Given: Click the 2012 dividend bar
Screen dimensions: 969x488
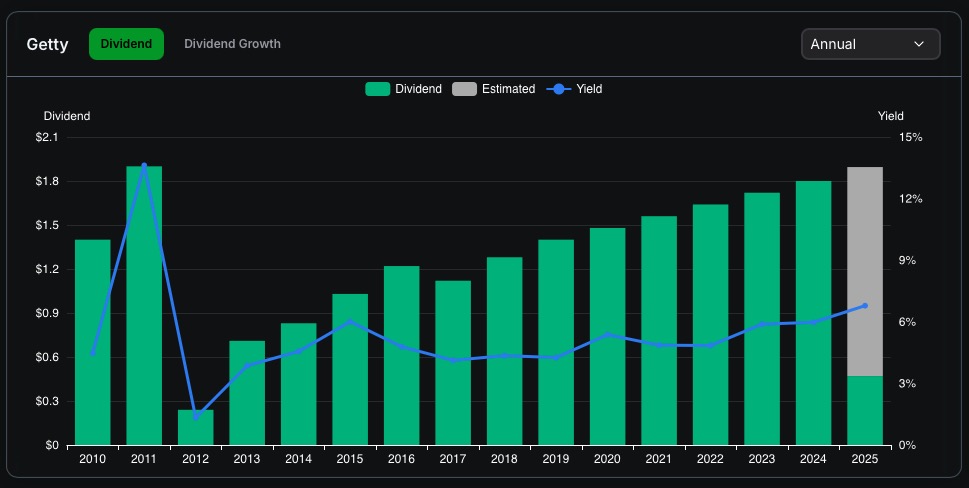Looking at the screenshot, I should [196, 430].
